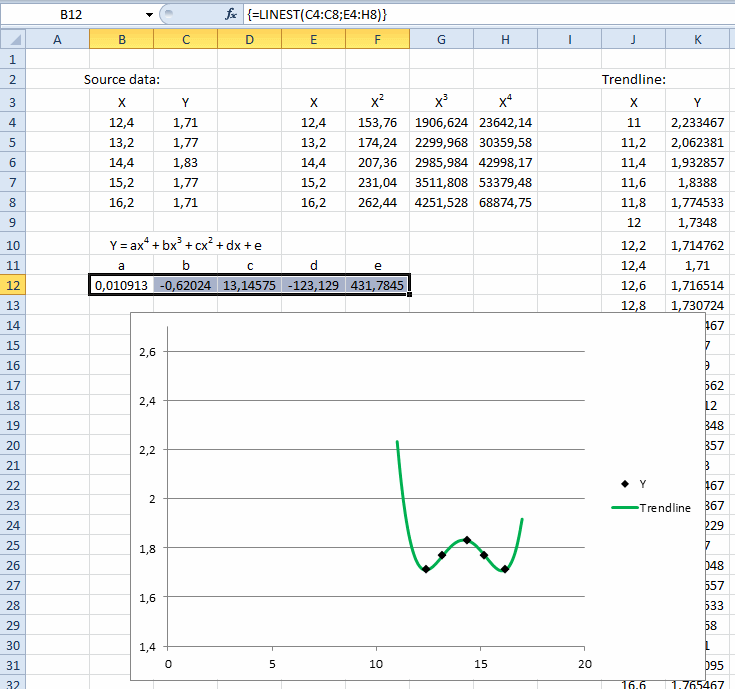Select column I header
This screenshot has width=735, height=689.
(x=570, y=39)
